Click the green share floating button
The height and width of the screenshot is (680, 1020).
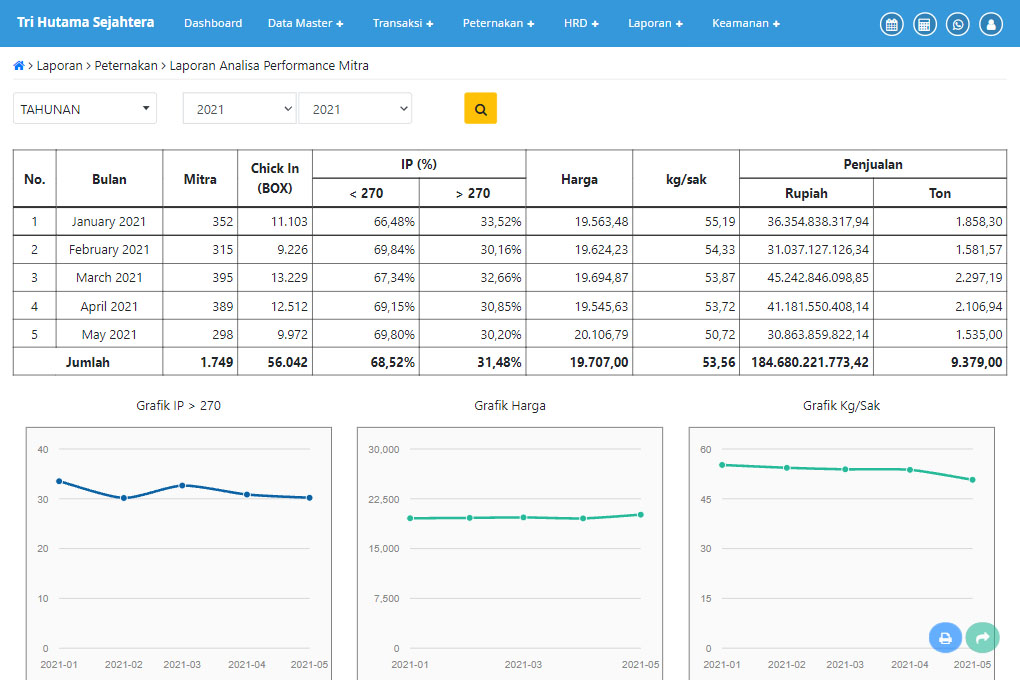tap(982, 638)
